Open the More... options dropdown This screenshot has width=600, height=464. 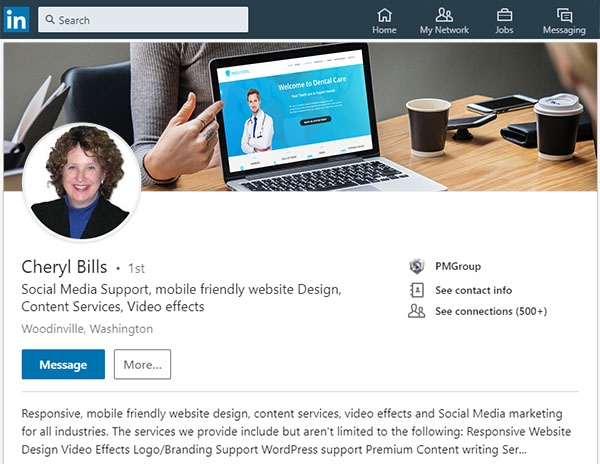tap(142, 364)
